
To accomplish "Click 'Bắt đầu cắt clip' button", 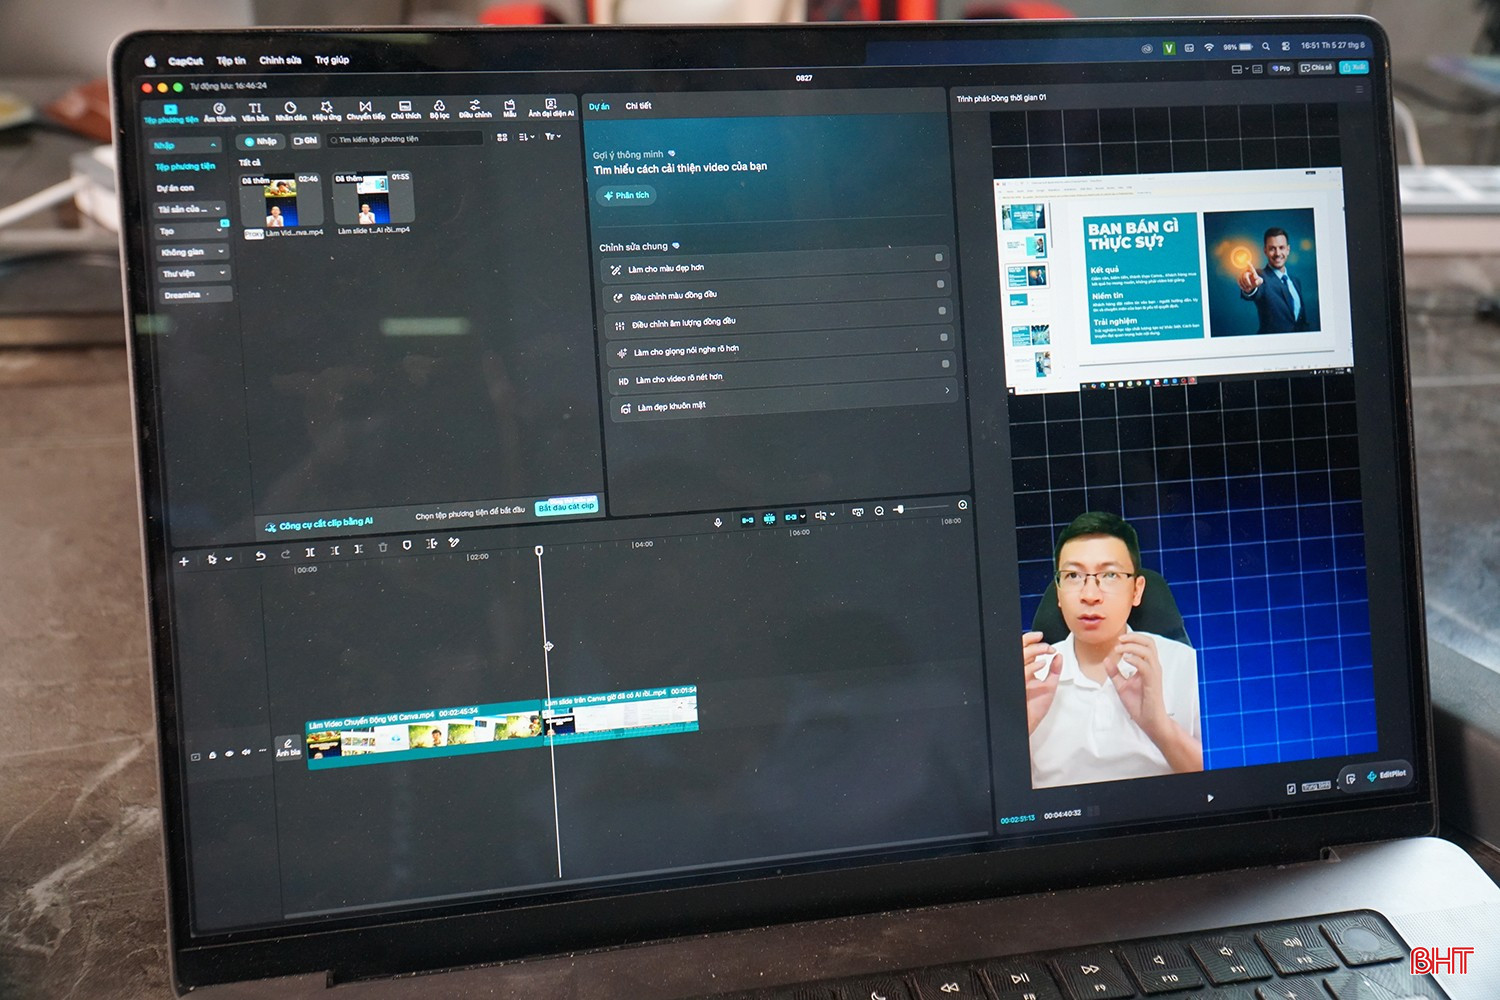I will (x=566, y=507).
